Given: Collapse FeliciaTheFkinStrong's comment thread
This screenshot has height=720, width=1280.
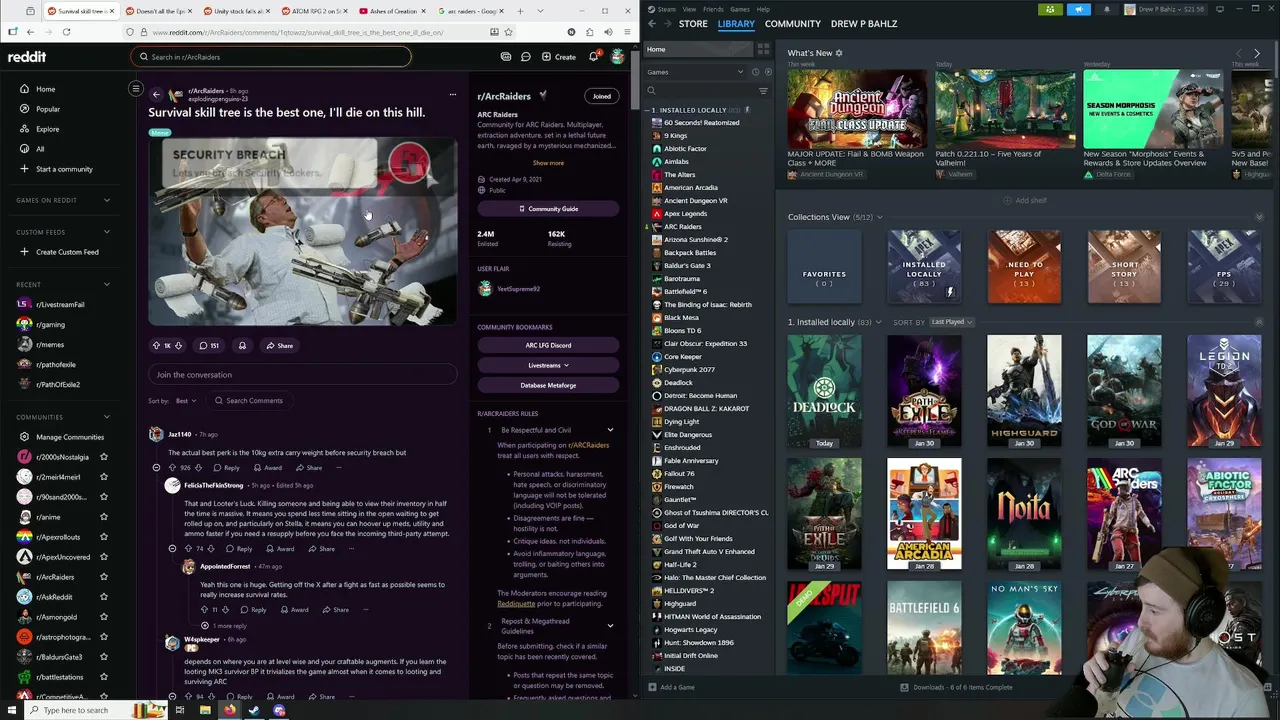Looking at the screenshot, I should pos(172,548).
